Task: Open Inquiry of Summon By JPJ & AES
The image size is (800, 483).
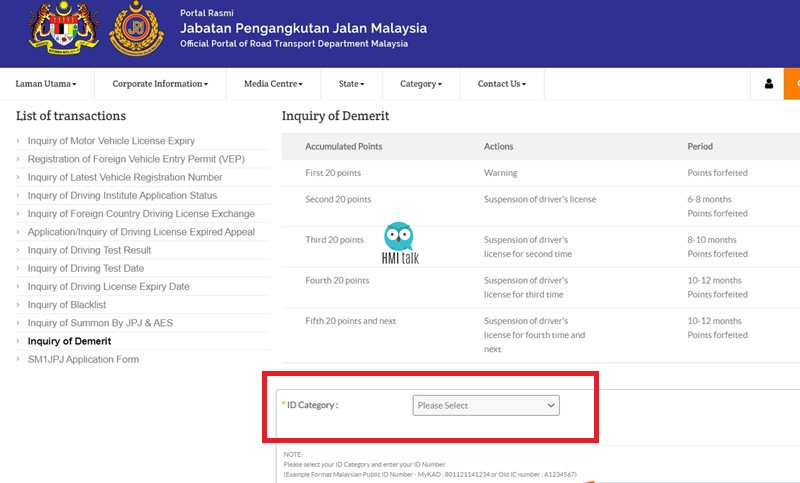Action: (100, 323)
